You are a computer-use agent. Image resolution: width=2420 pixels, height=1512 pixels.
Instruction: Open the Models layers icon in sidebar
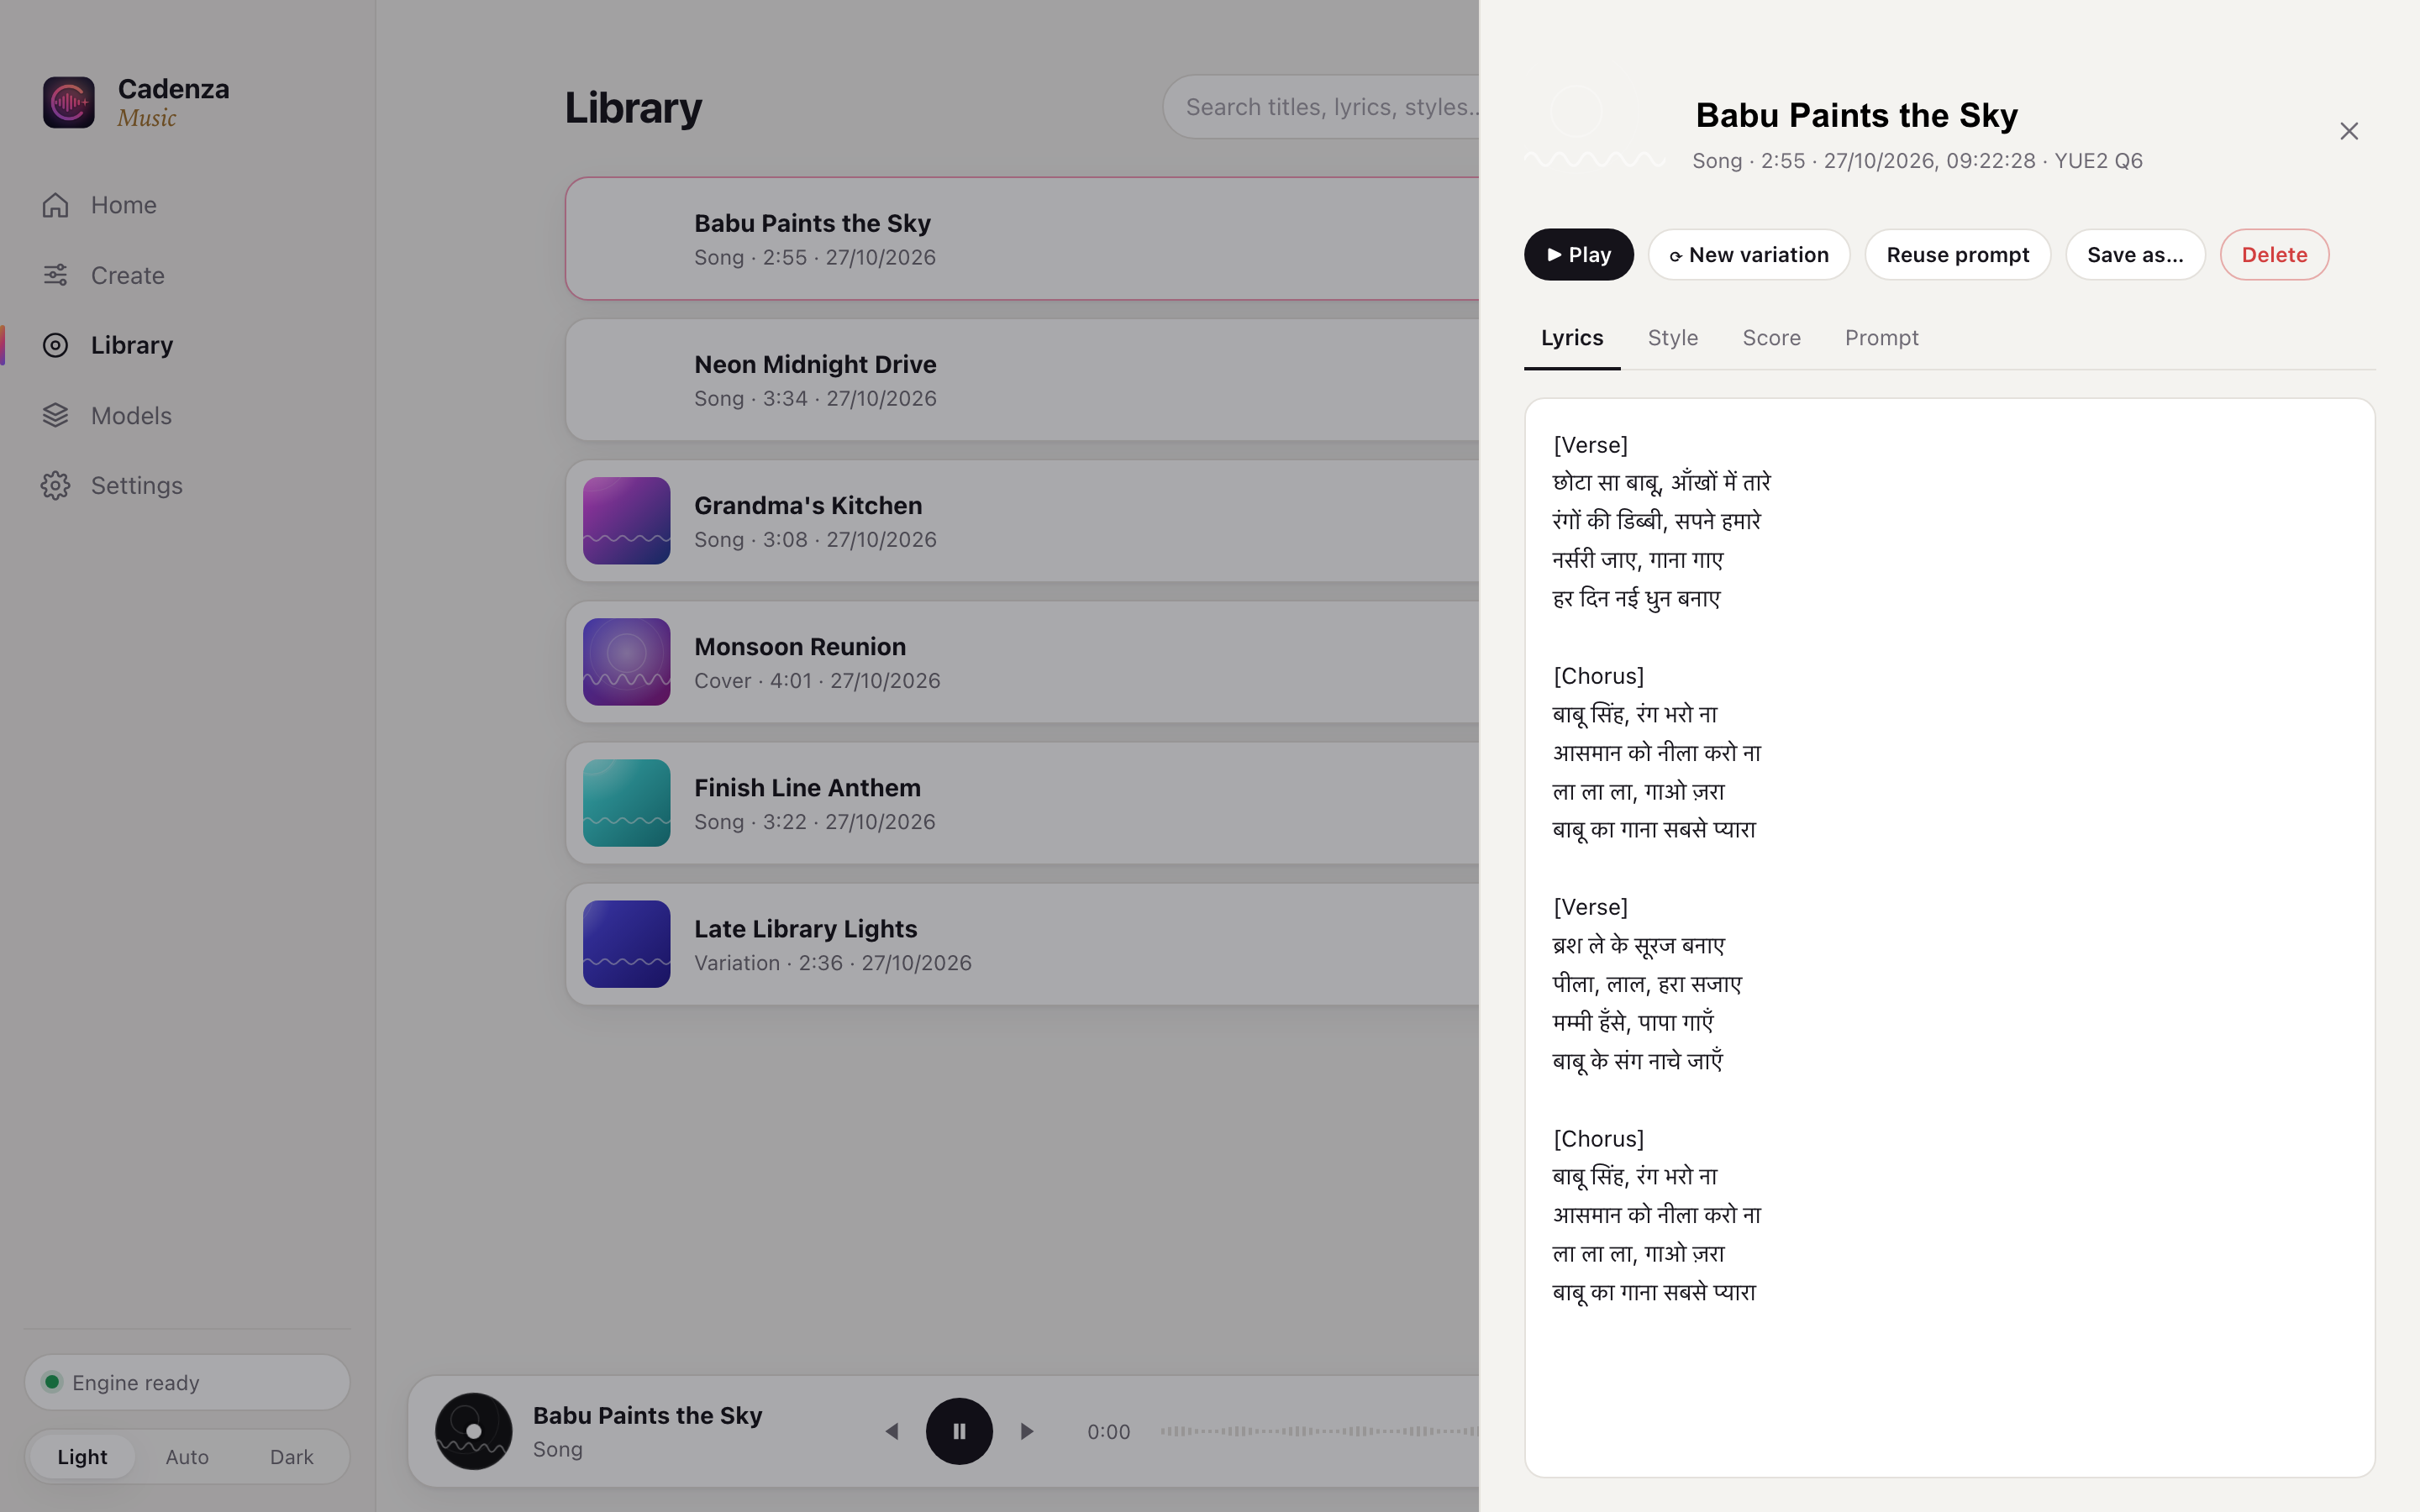click(x=56, y=415)
